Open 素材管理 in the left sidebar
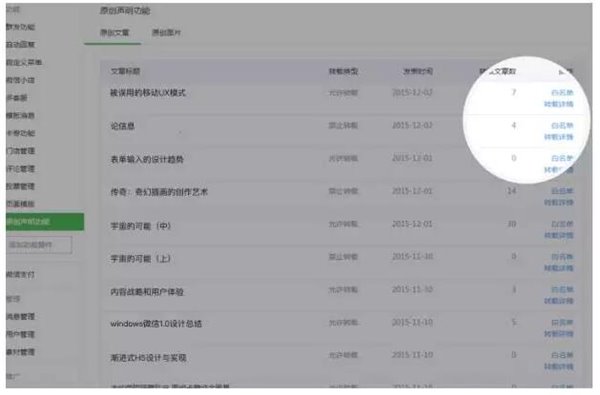The width and height of the screenshot is (600, 395). (20, 352)
